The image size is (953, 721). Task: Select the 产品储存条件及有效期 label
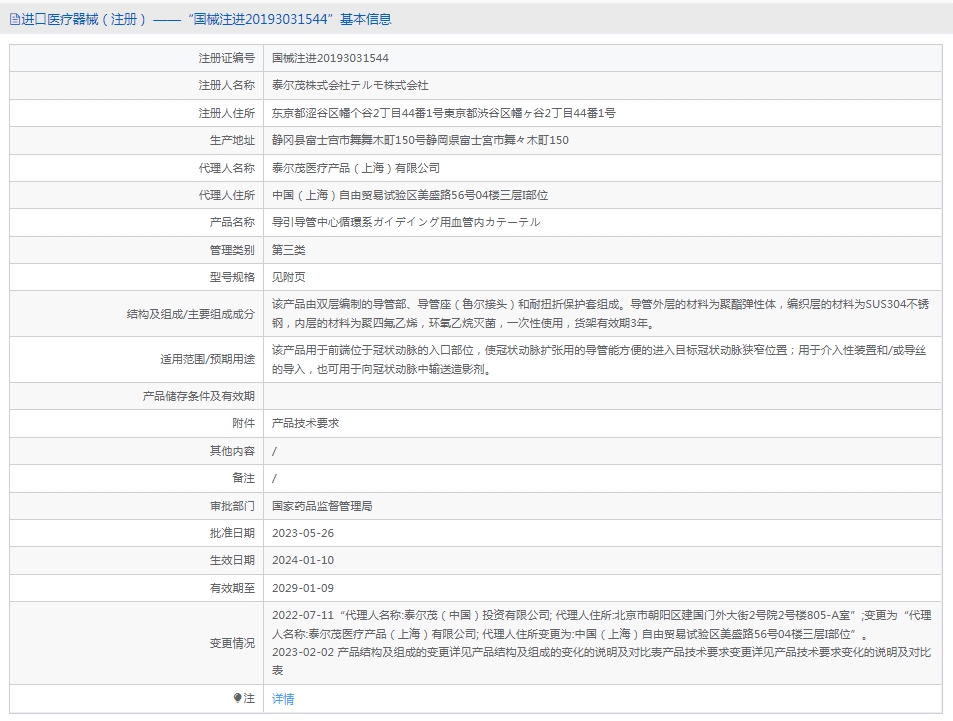(199, 396)
